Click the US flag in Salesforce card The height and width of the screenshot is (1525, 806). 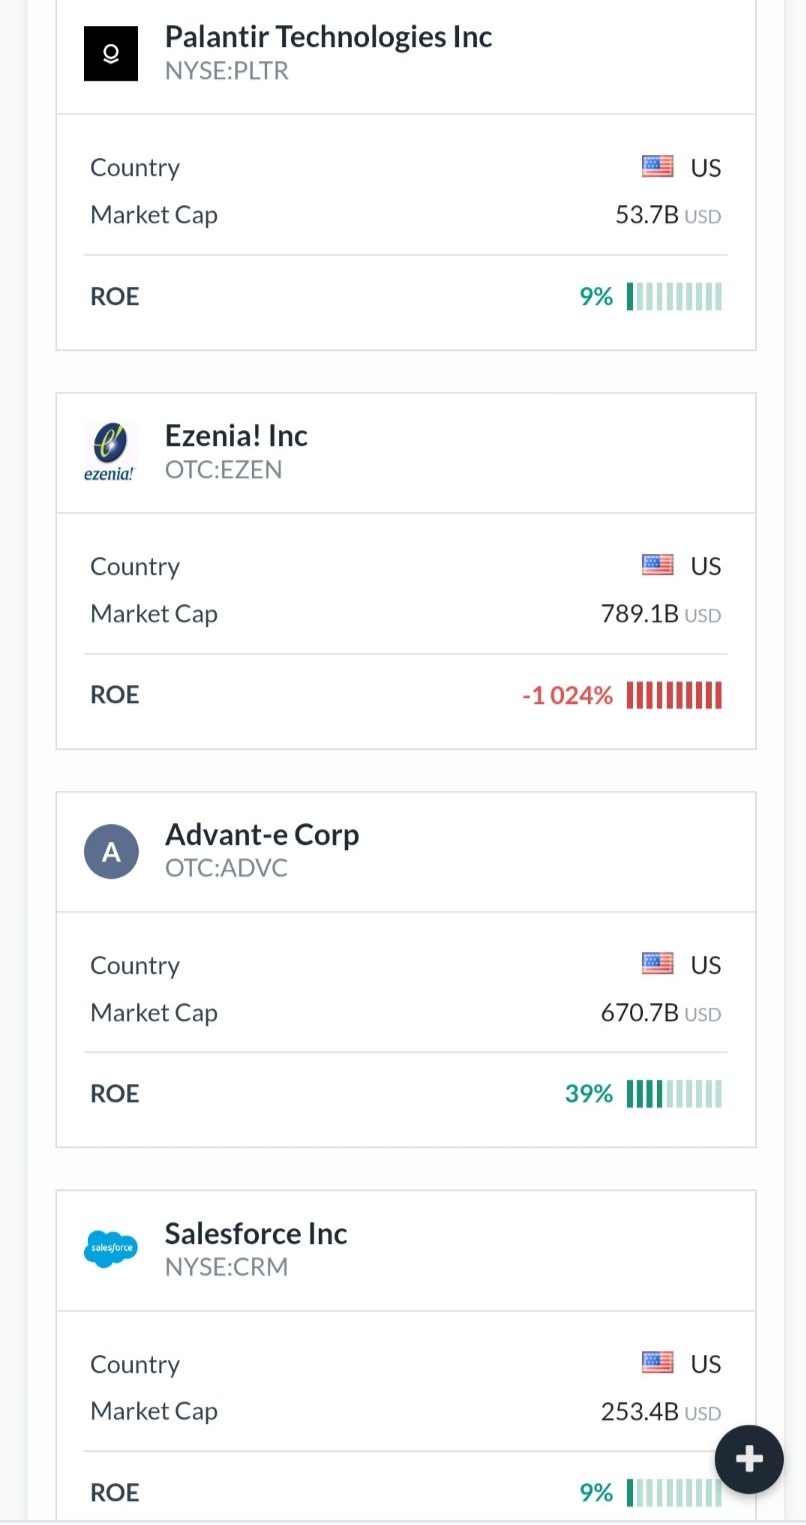(657, 1363)
